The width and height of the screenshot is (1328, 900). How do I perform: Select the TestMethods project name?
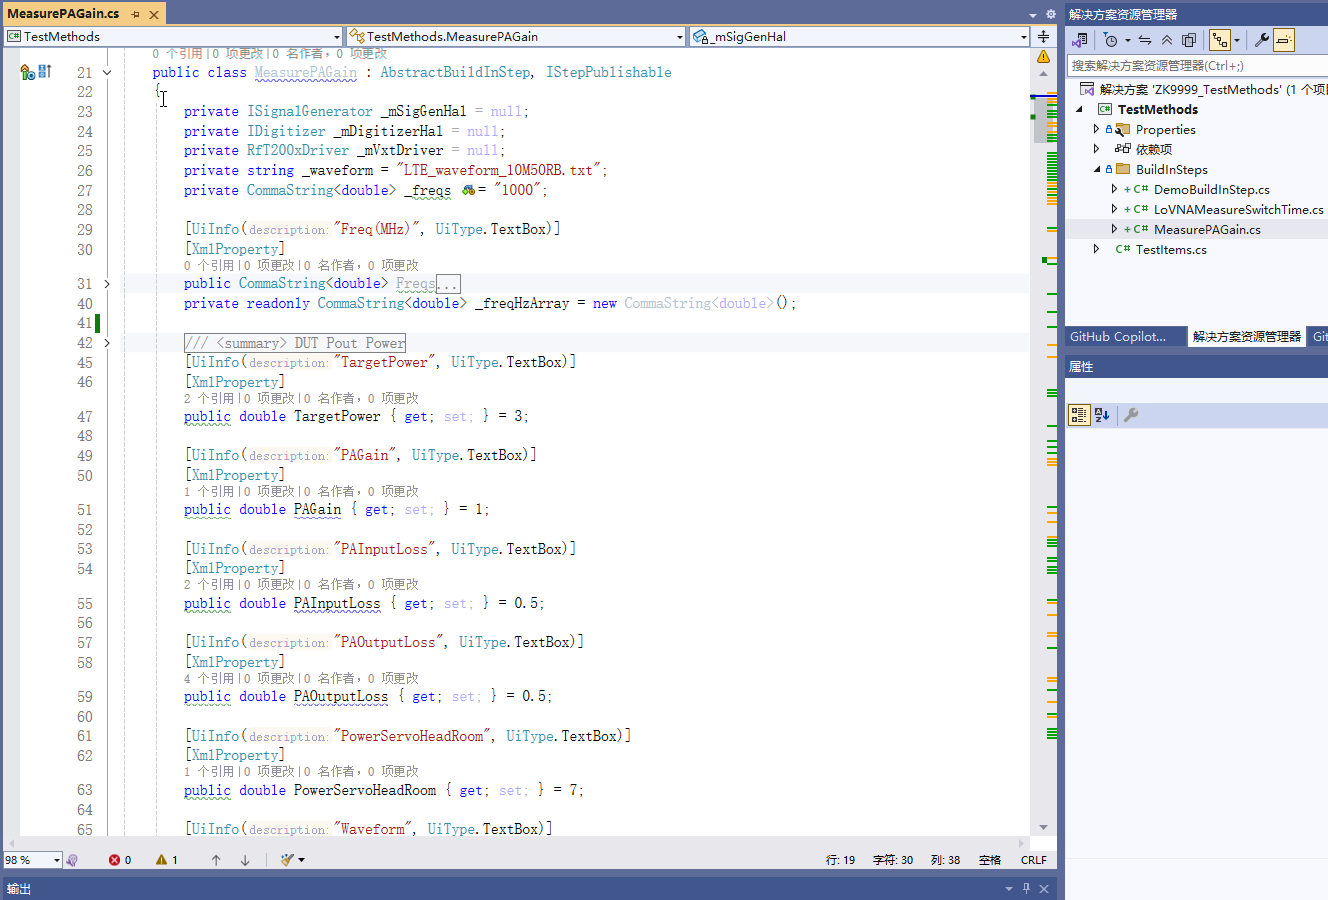(x=1158, y=109)
